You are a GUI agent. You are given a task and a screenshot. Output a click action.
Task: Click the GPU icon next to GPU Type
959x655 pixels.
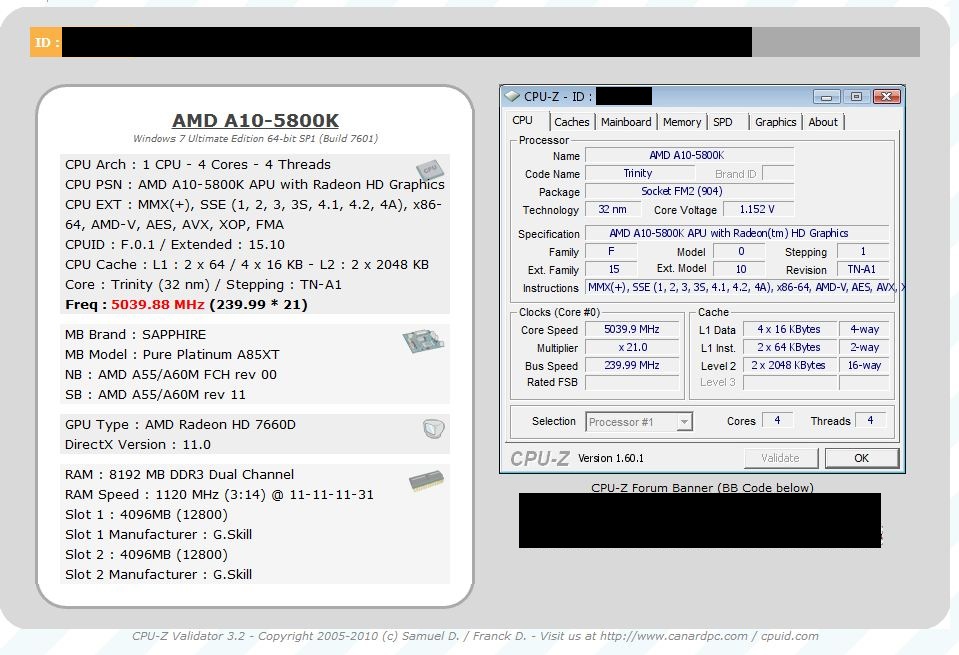(x=432, y=429)
